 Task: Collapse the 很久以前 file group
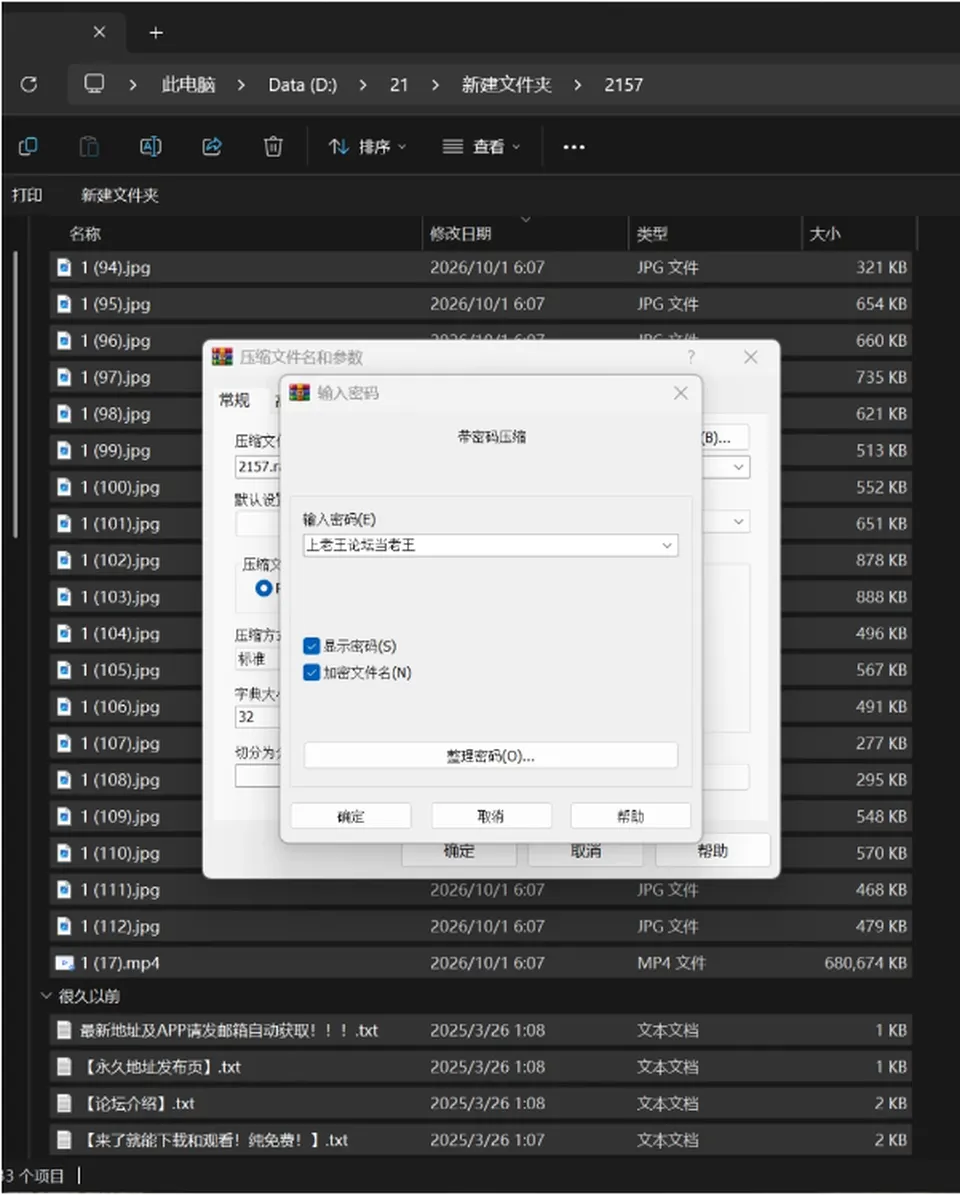pos(46,995)
